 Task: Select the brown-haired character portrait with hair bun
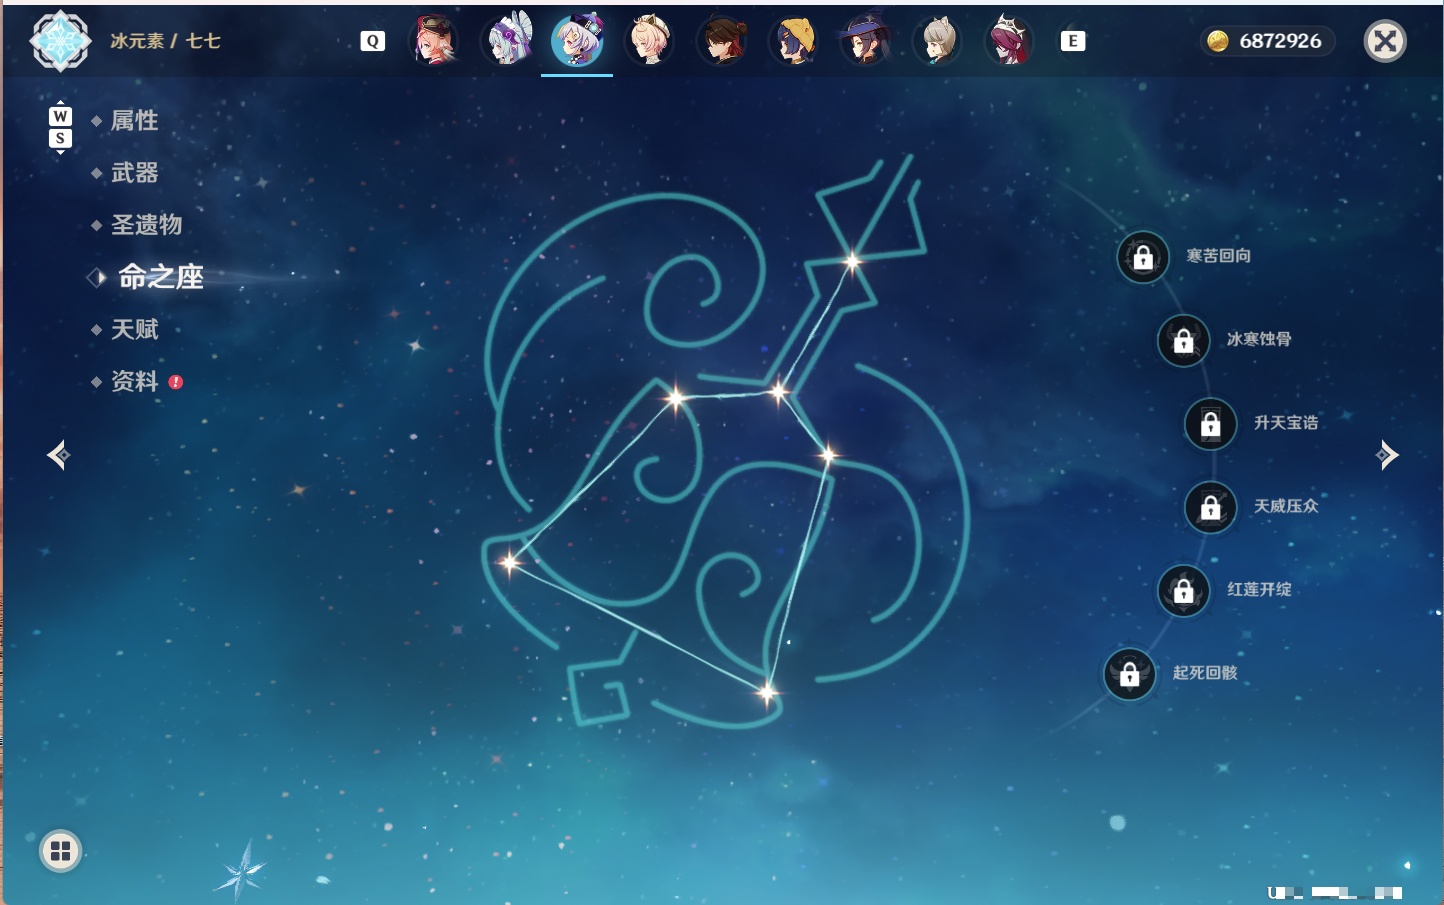point(722,41)
